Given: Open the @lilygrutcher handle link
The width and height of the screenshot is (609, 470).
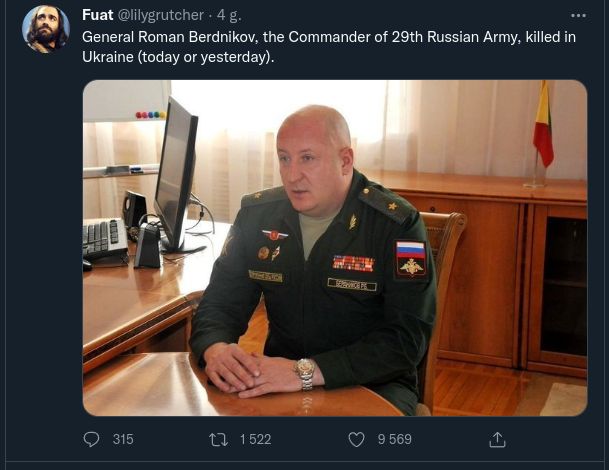Looking at the screenshot, I should (x=160, y=16).
